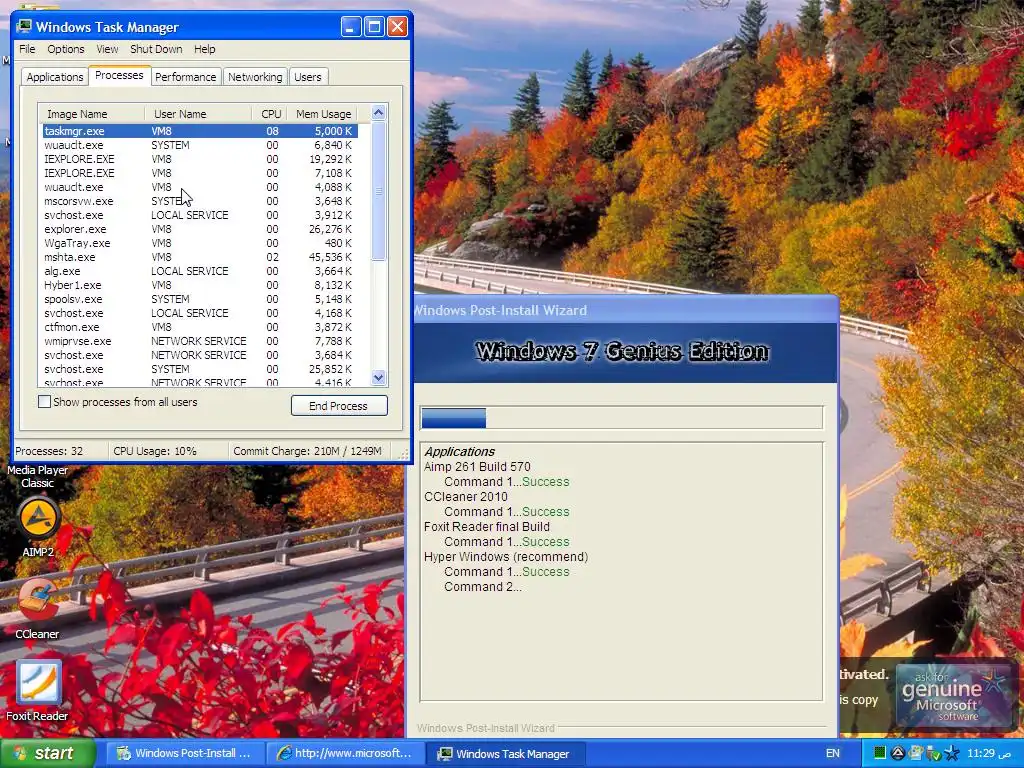Switch to Windows Post-Install taskbar button

[184, 753]
